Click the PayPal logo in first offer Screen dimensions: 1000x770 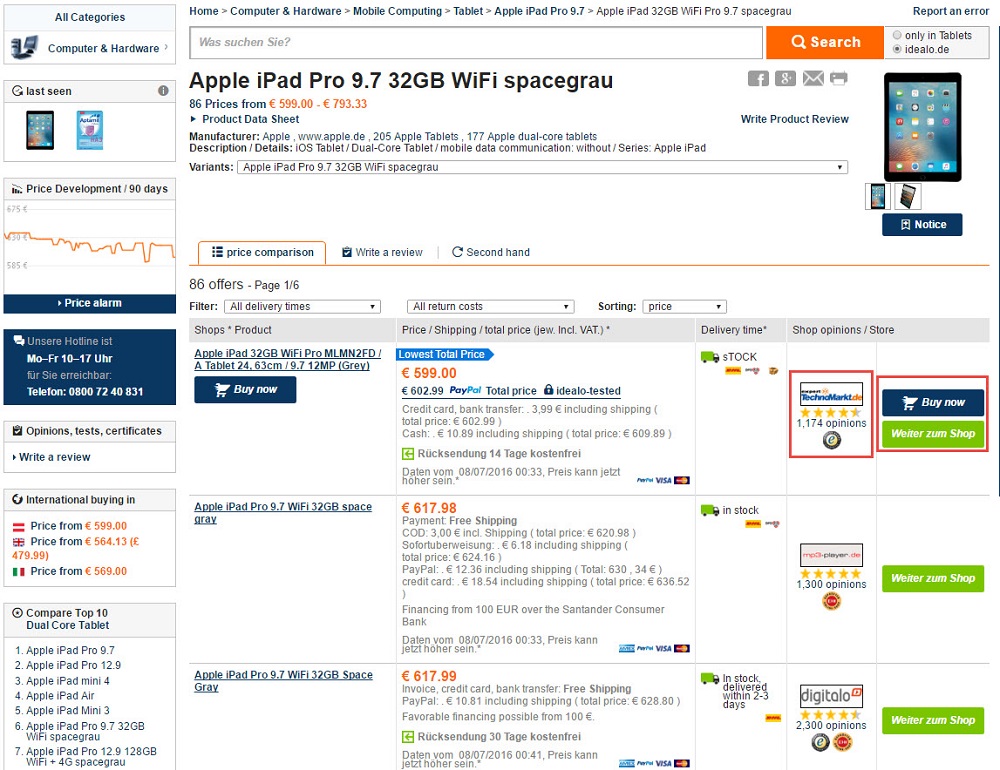(x=465, y=390)
